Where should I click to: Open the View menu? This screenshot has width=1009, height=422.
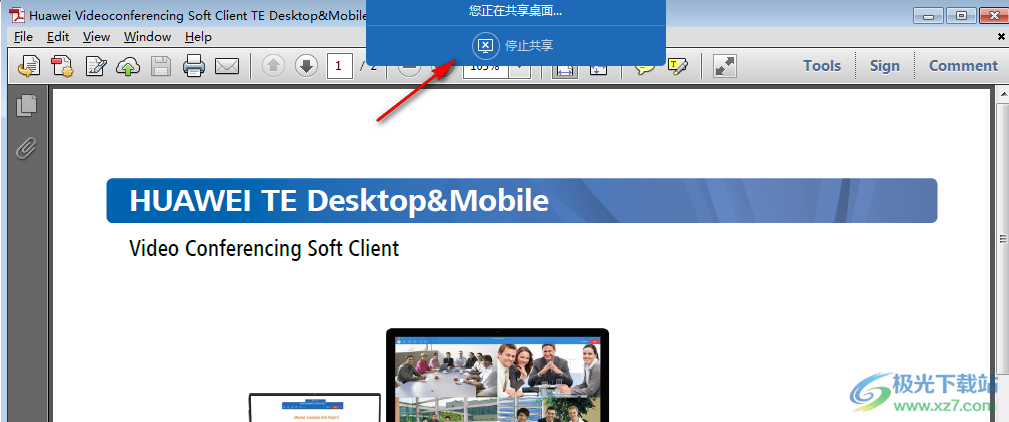(97, 37)
